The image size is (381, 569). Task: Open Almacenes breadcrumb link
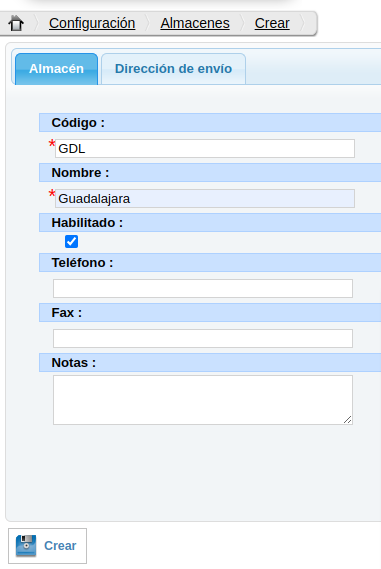point(195,23)
